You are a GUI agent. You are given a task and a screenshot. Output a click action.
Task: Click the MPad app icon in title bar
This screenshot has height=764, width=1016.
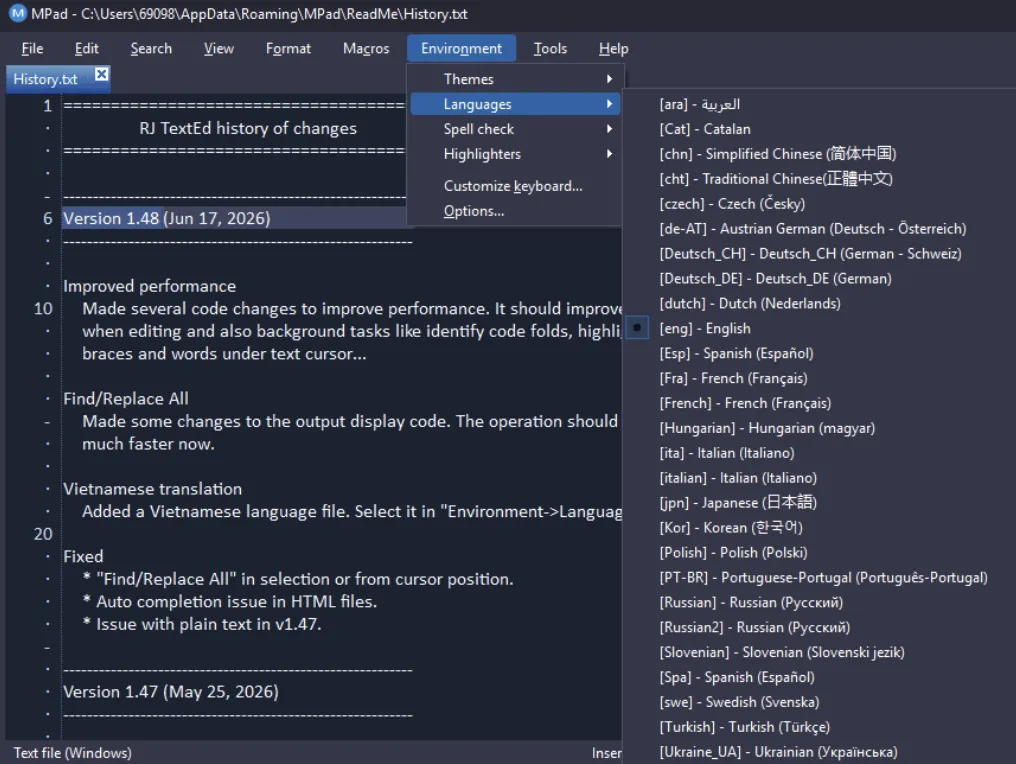tap(17, 13)
